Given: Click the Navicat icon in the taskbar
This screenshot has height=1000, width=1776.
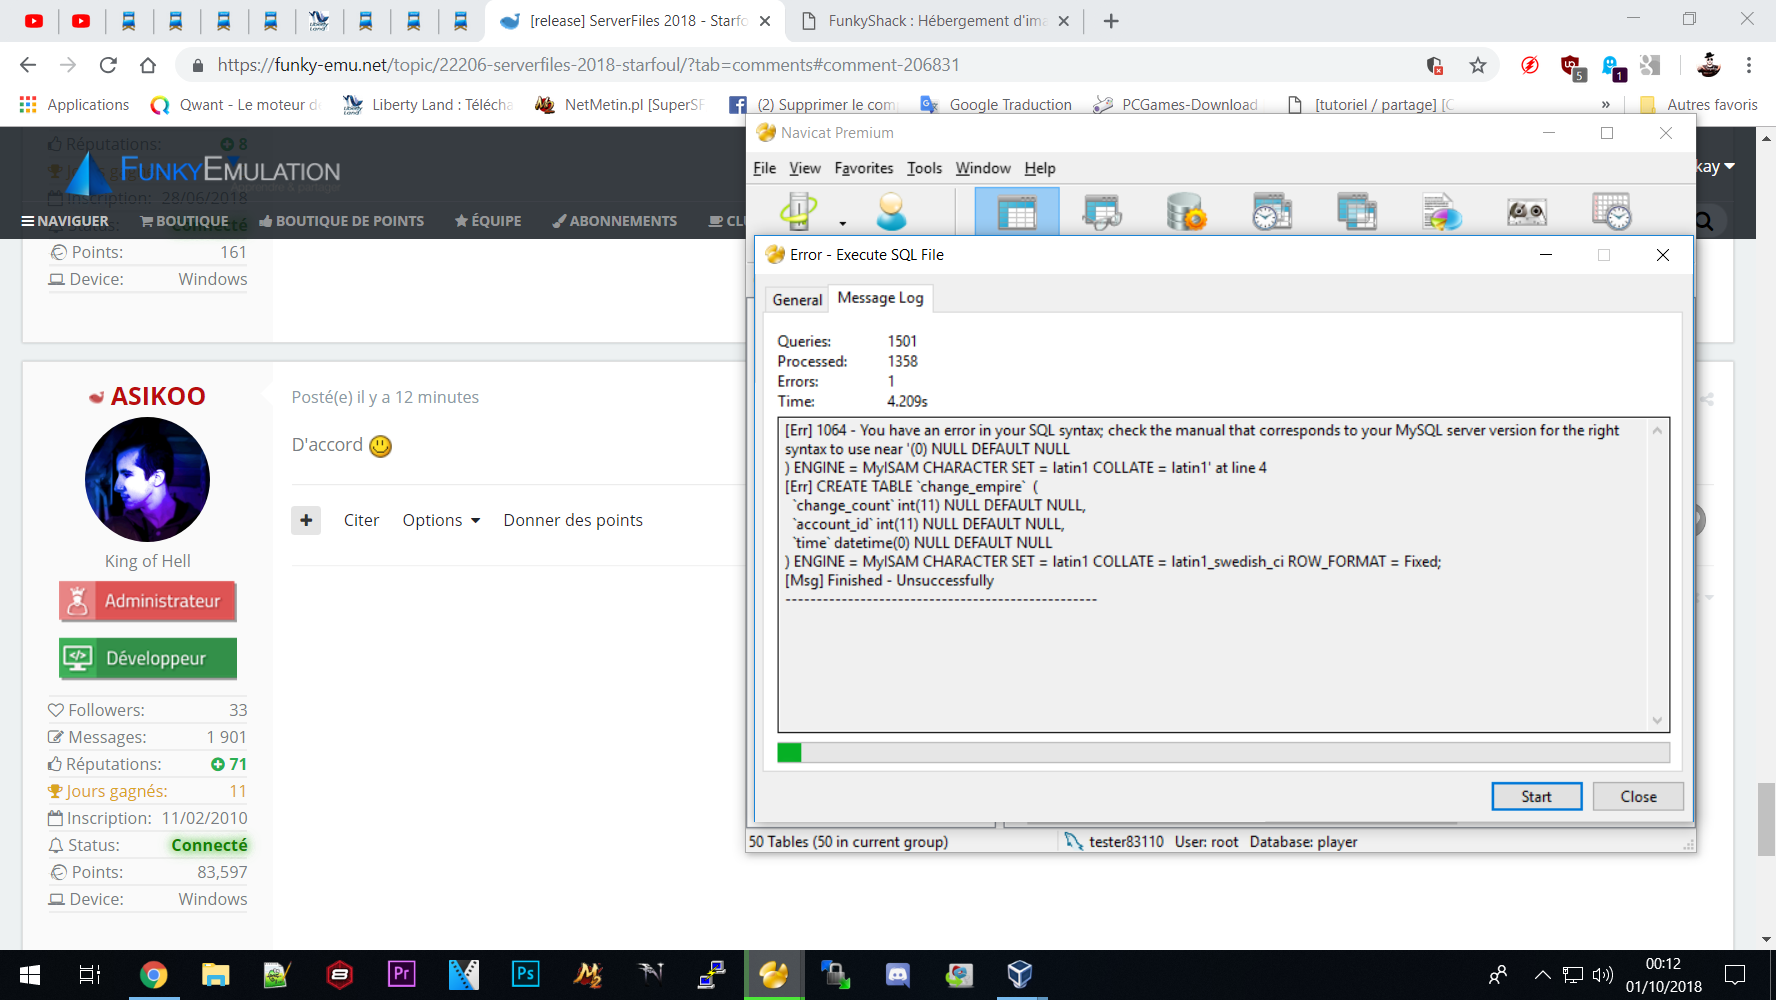Looking at the screenshot, I should click(x=773, y=974).
